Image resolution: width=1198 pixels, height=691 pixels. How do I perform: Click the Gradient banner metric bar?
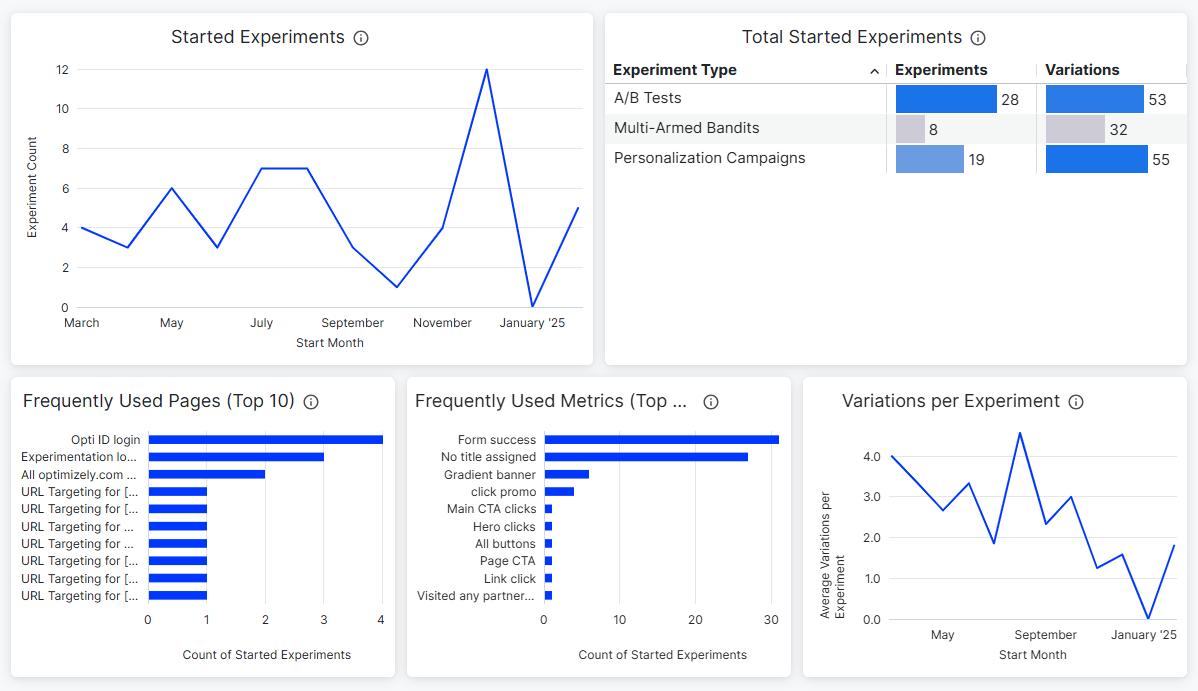[x=566, y=475]
